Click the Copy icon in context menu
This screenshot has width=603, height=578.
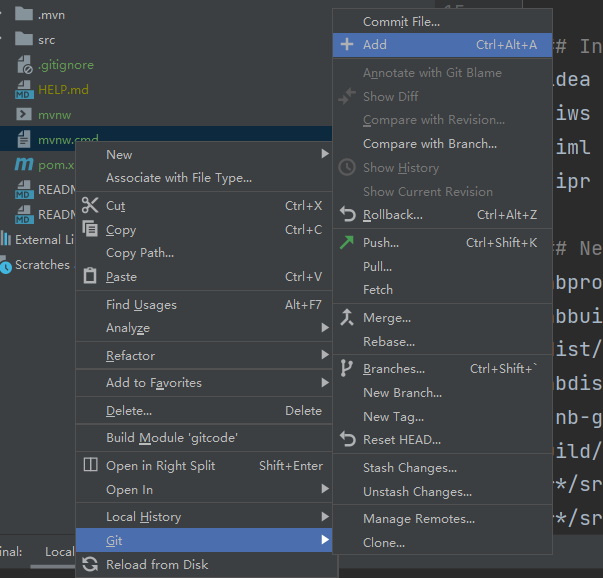tap(90, 229)
